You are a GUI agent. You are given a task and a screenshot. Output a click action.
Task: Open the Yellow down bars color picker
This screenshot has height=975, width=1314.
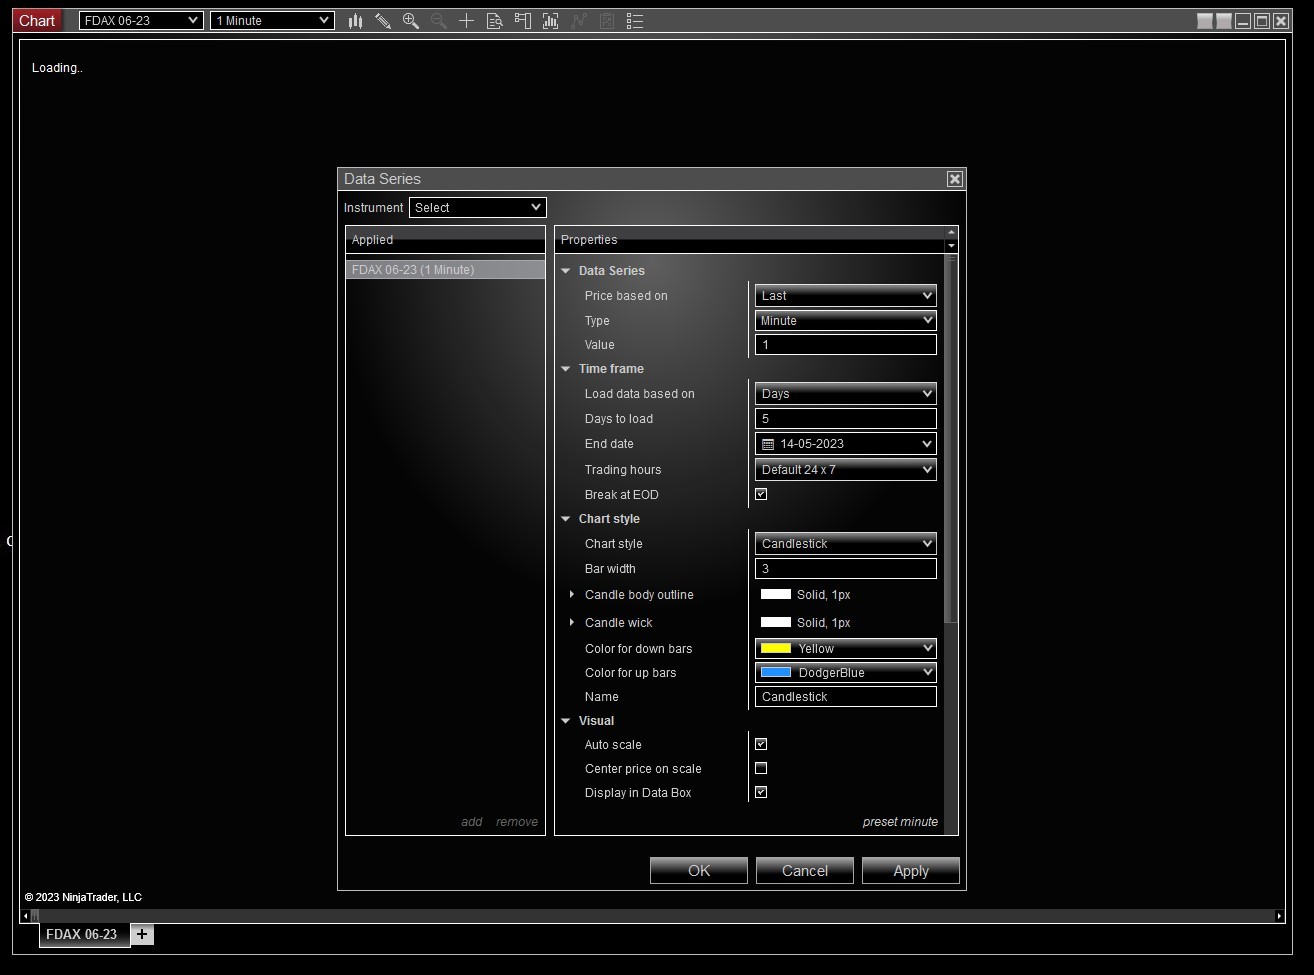click(x=845, y=649)
